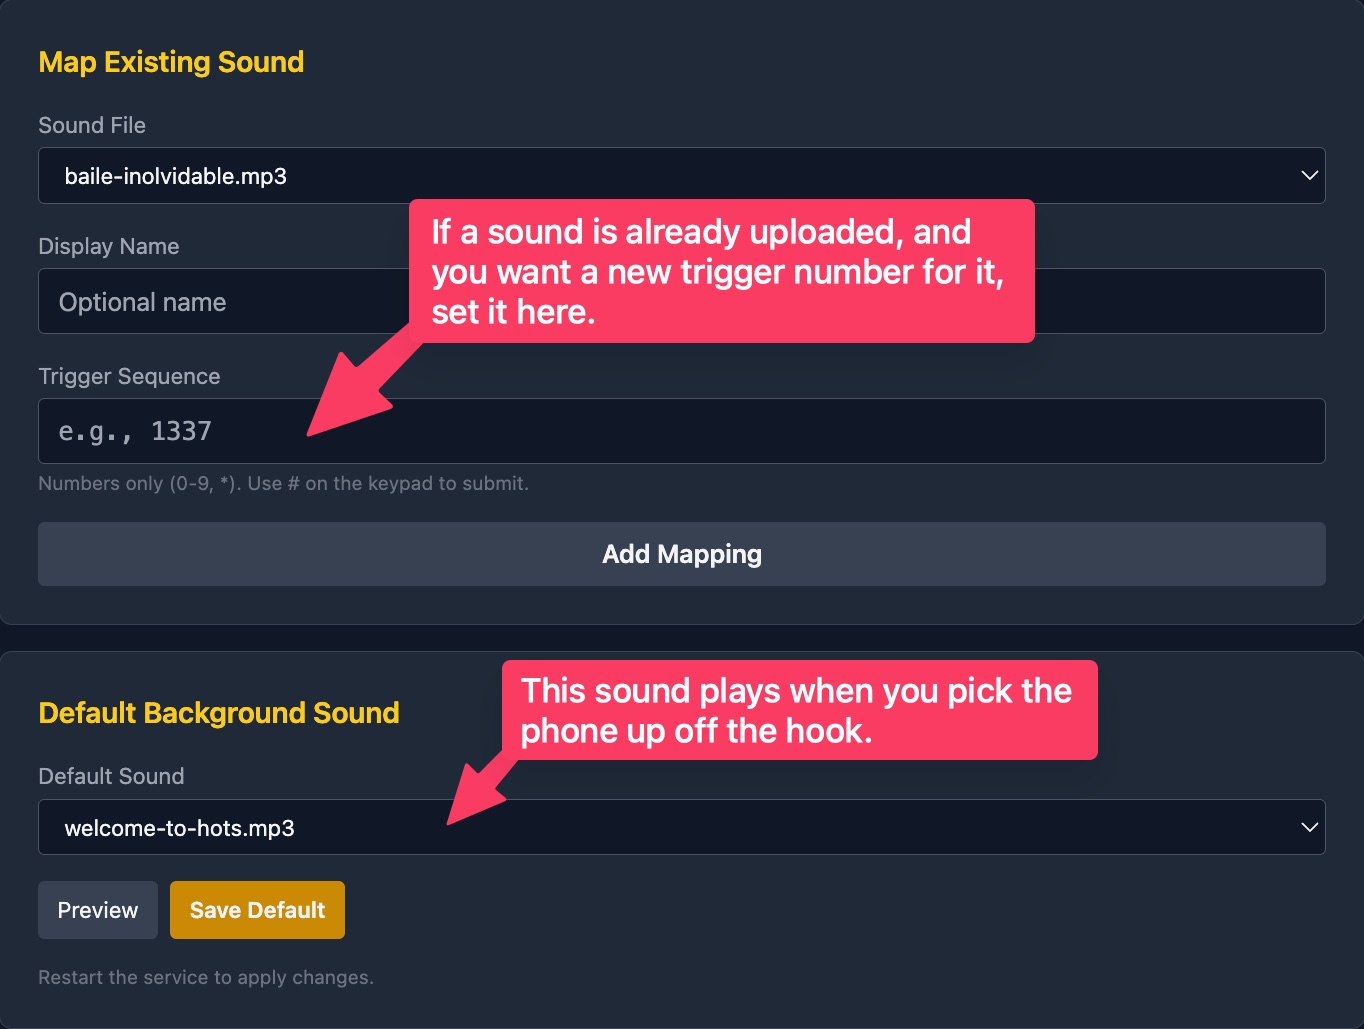Click inside the Display Name text field
The height and width of the screenshot is (1029, 1364).
click(220, 301)
